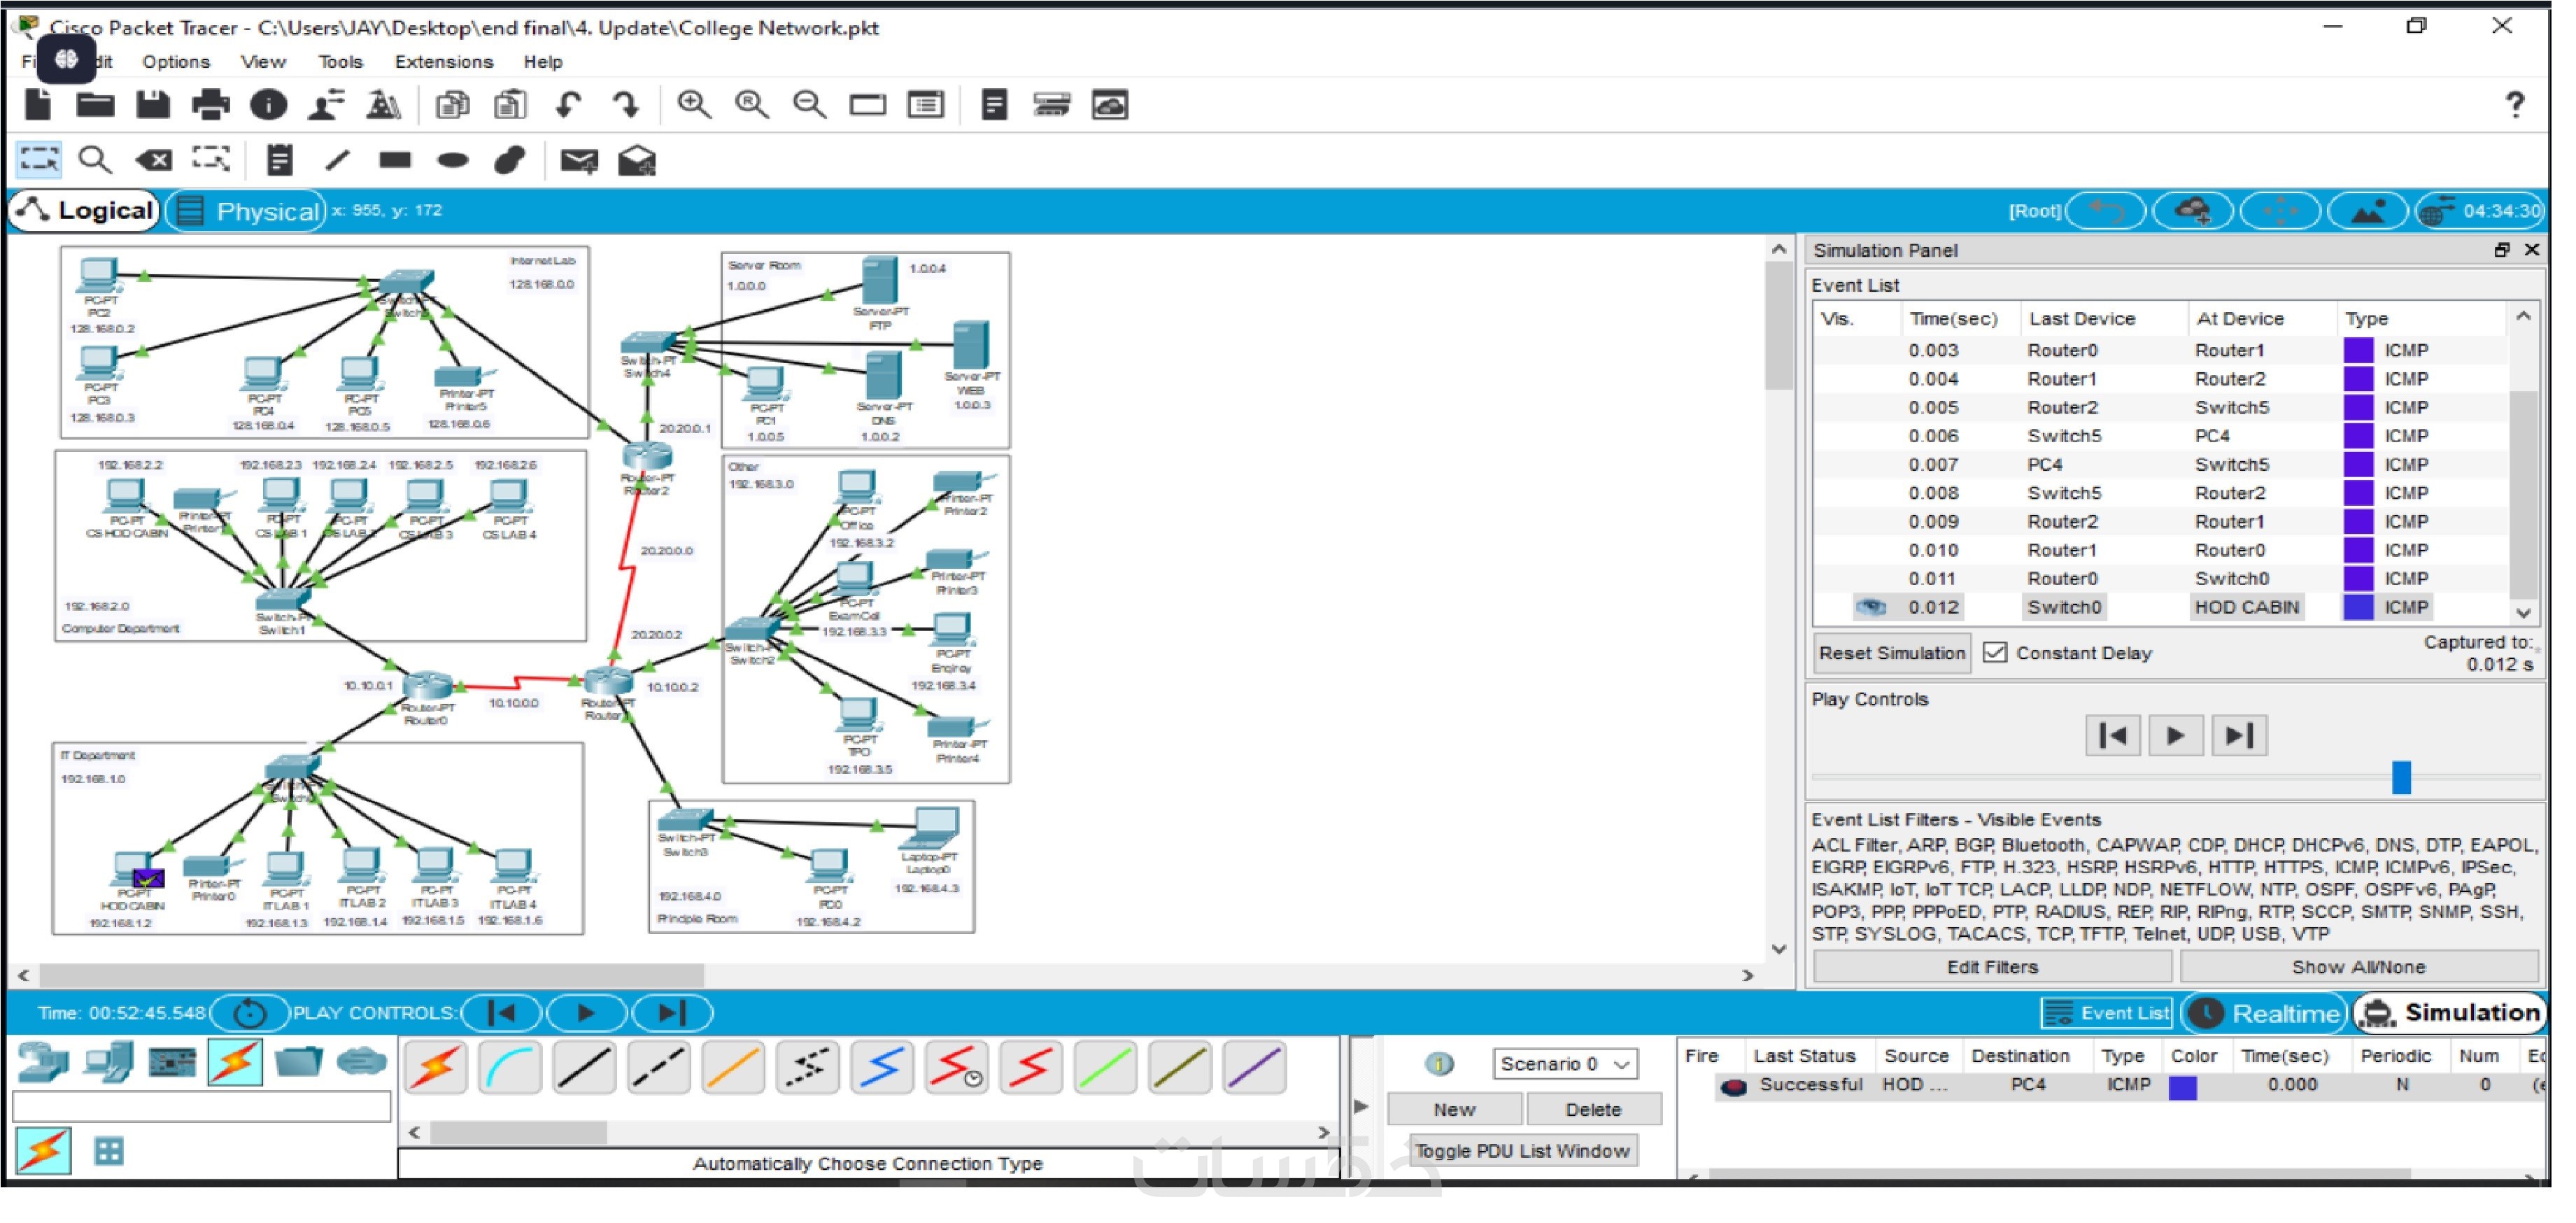Select the Place Note tool
Screen dimensions: 2576x1223
(x=279, y=160)
